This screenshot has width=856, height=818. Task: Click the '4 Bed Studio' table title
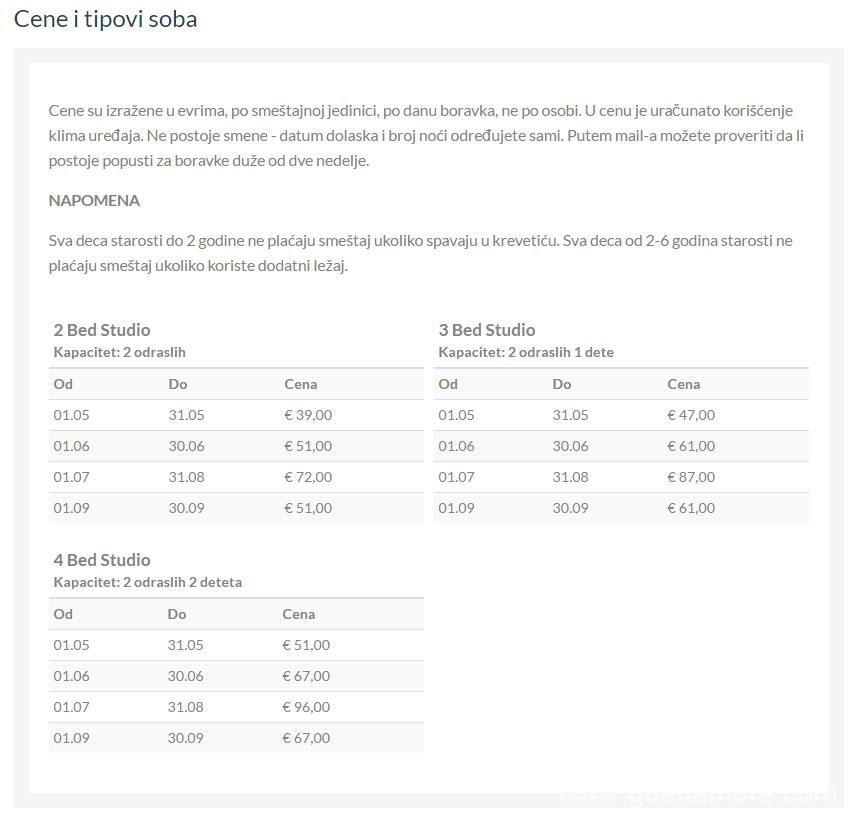(x=102, y=560)
